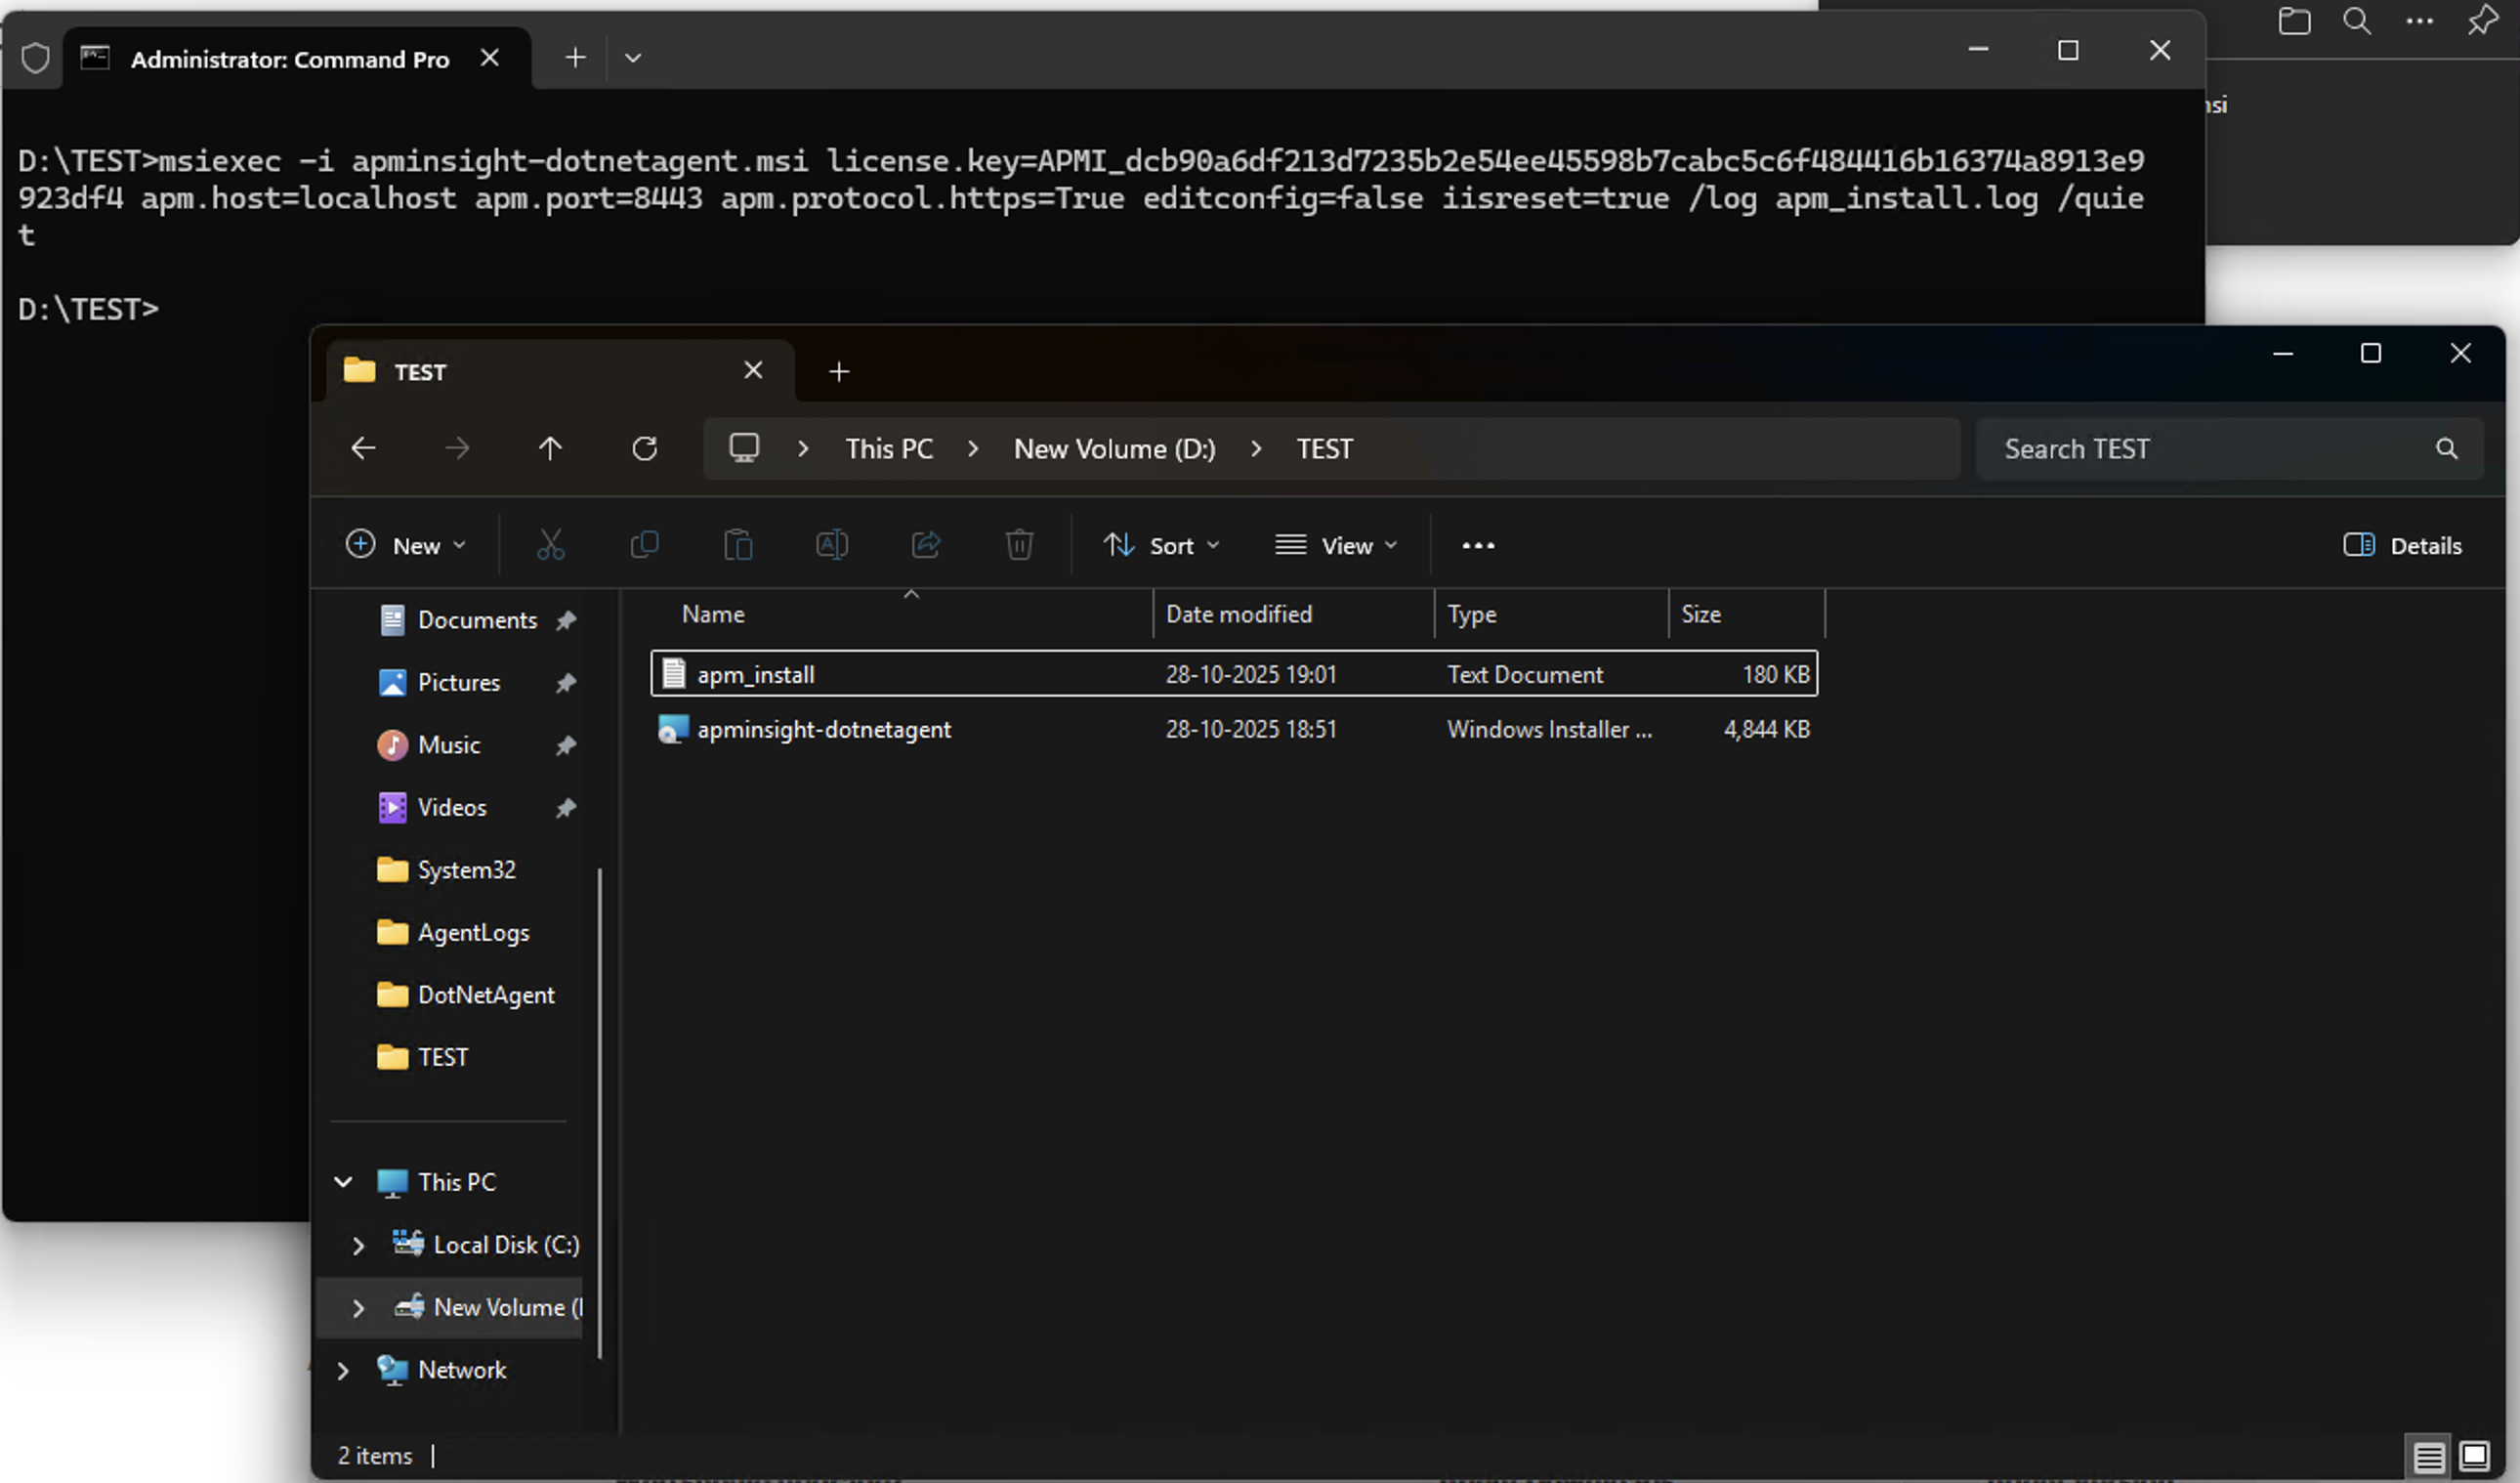The image size is (2520, 1483).
Task: Go up one folder level
Action: [550, 449]
